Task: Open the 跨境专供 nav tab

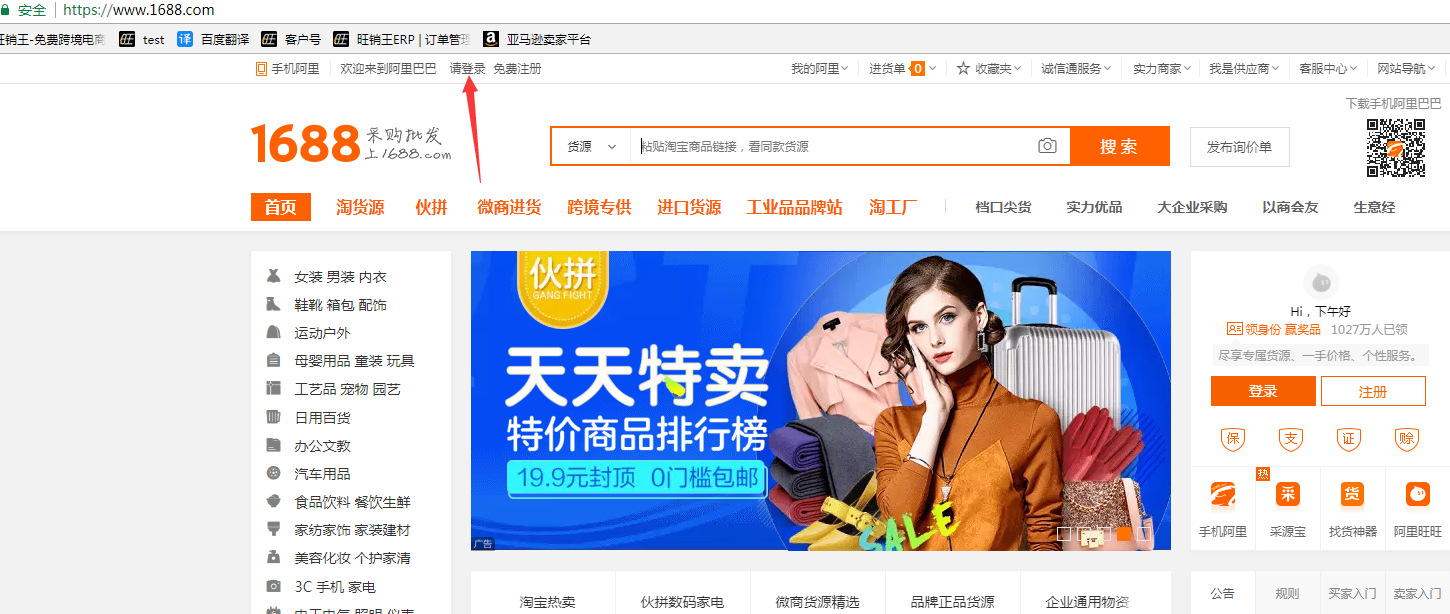Action: [x=599, y=207]
